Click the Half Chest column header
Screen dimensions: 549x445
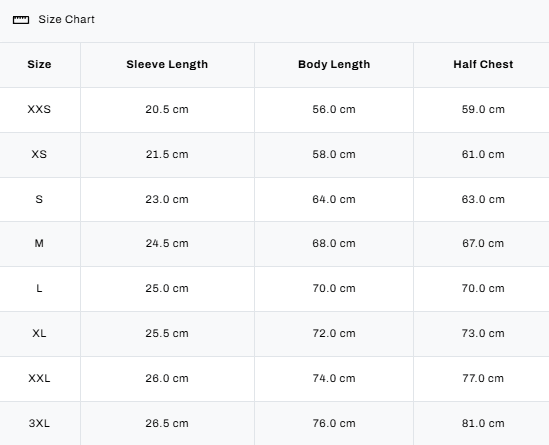point(483,64)
